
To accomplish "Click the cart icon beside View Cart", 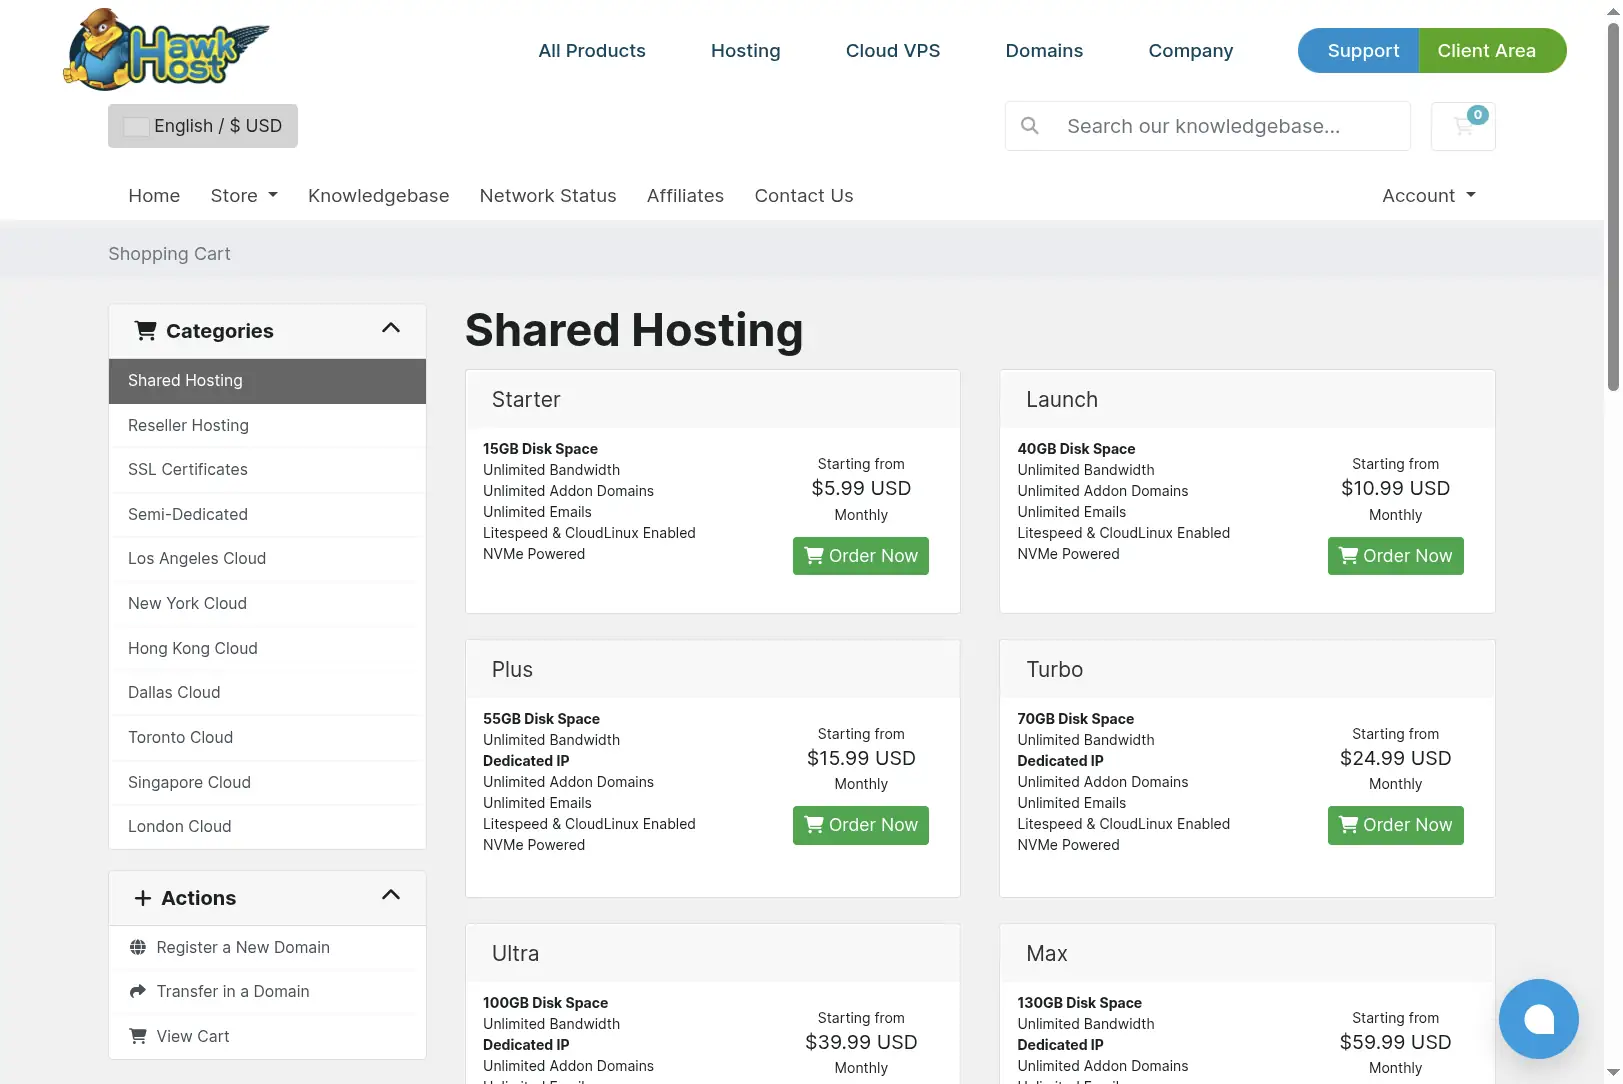I will (138, 1036).
